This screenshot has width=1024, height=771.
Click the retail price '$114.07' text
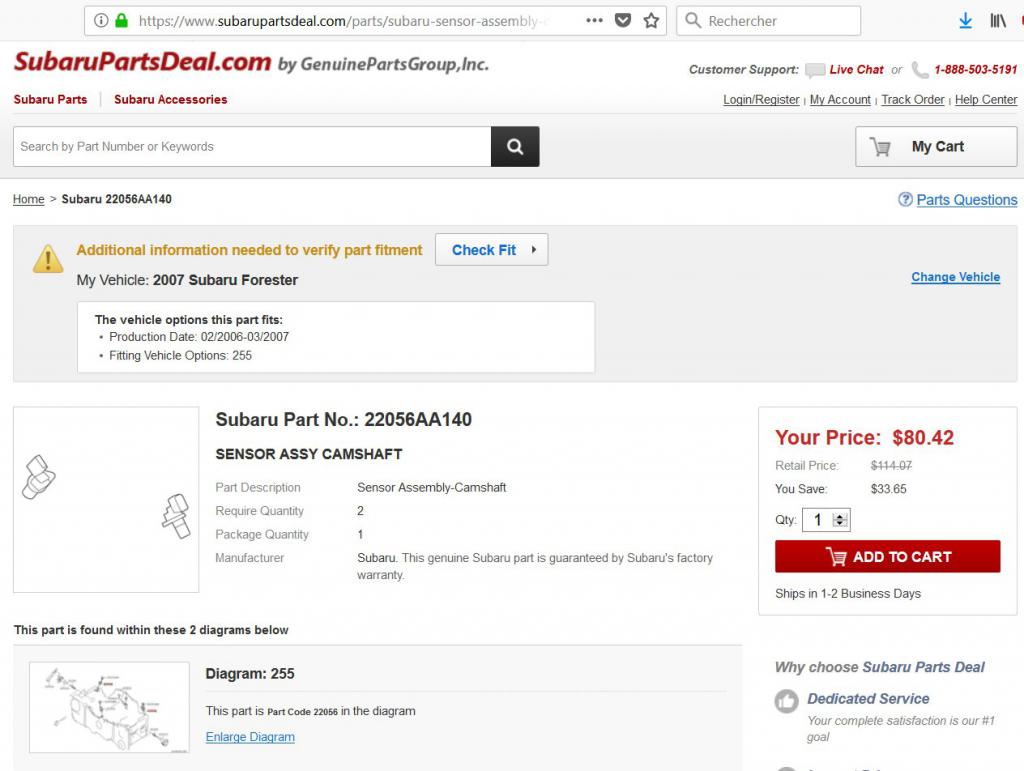[x=891, y=465]
